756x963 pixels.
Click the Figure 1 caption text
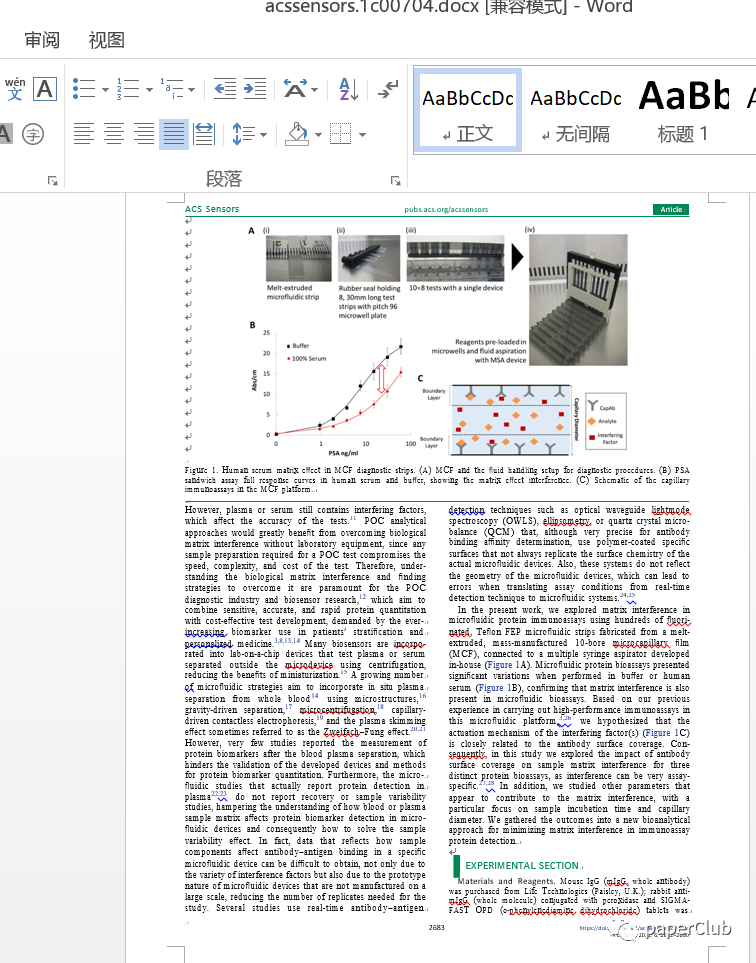(437, 480)
